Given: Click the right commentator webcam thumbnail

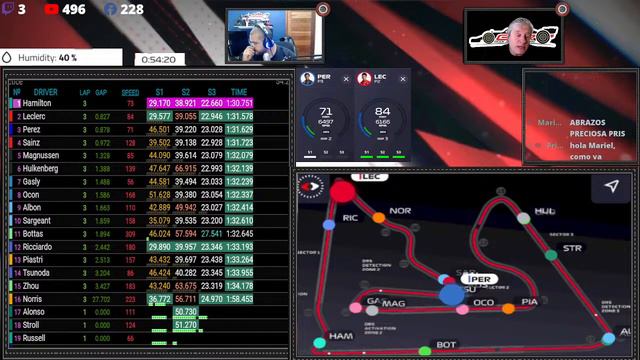Looking at the screenshot, I should [x=514, y=36].
